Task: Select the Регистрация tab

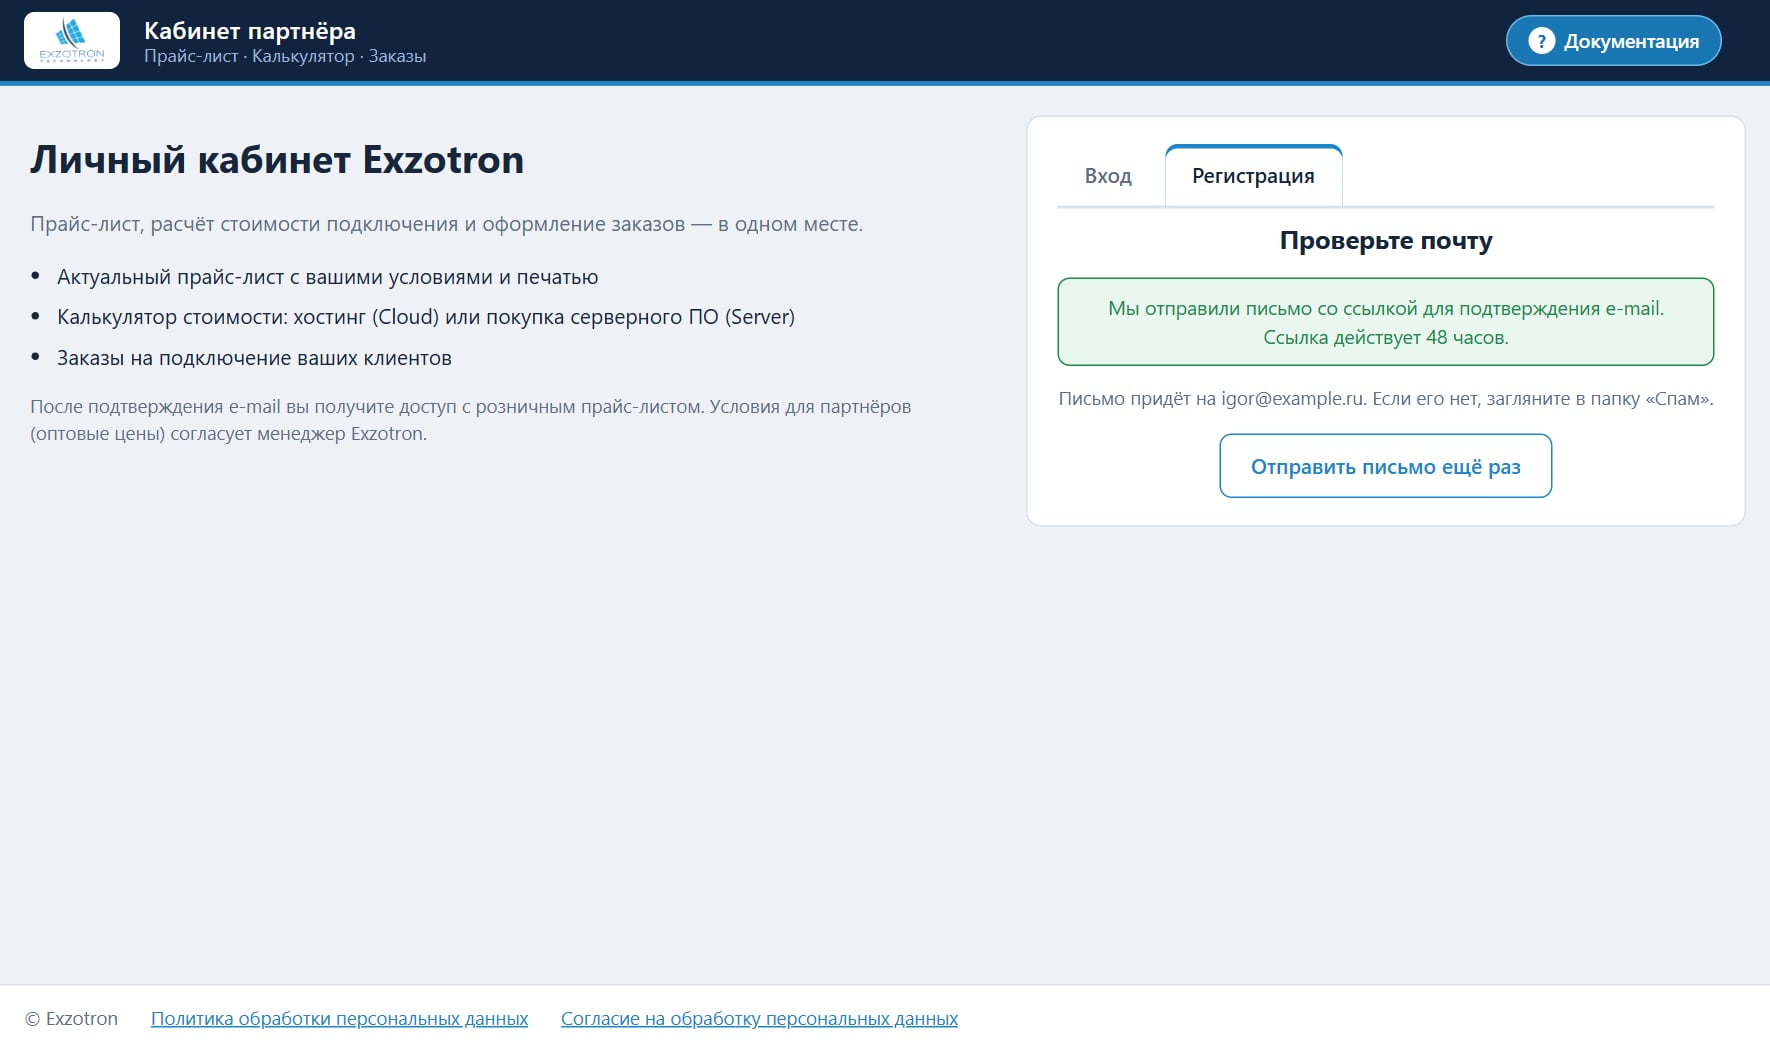Action: 1253,176
